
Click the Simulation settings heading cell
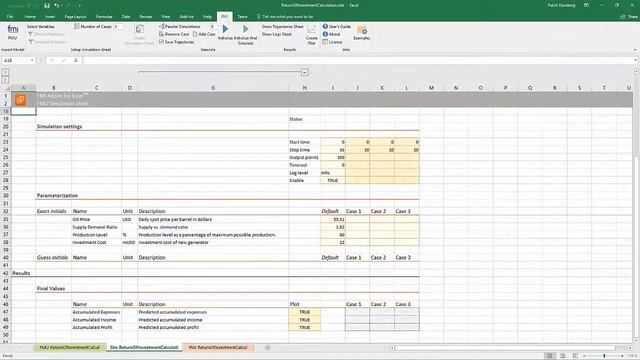point(60,127)
